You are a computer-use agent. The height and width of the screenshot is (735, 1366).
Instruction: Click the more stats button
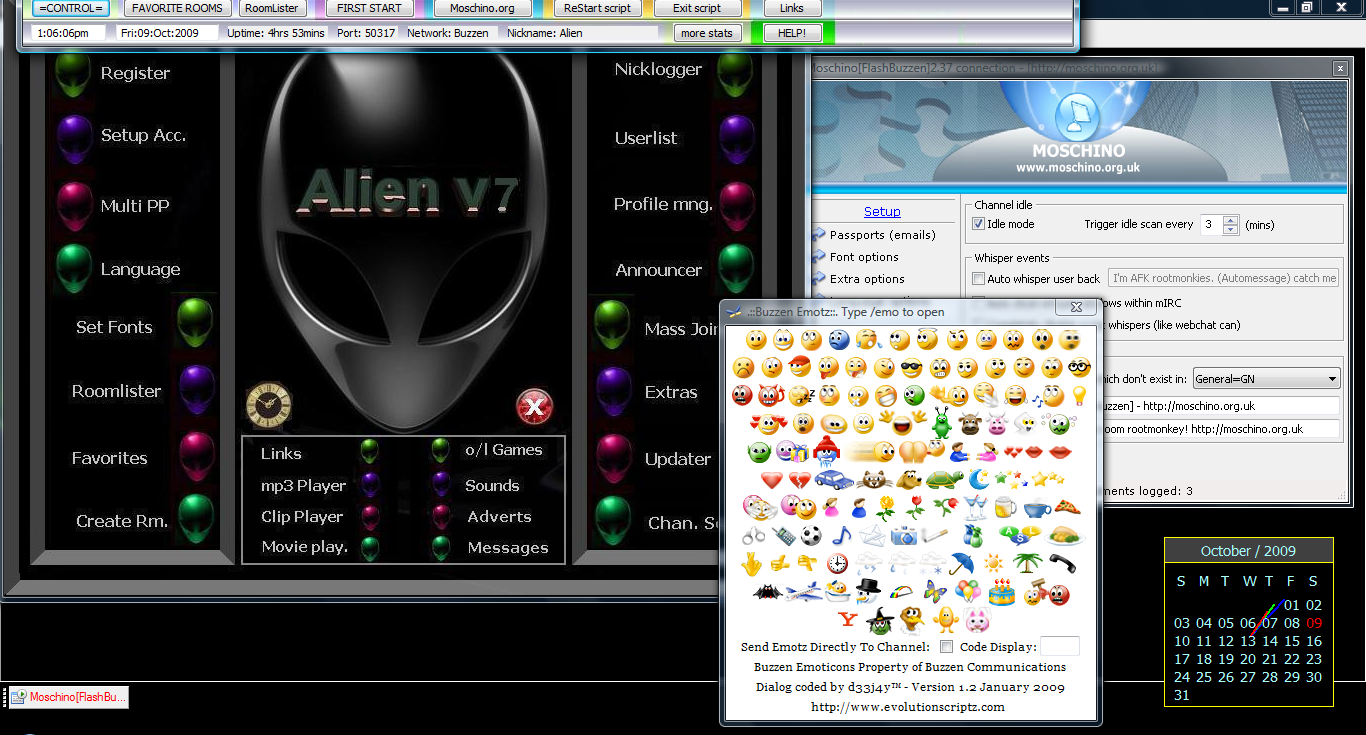(x=707, y=33)
